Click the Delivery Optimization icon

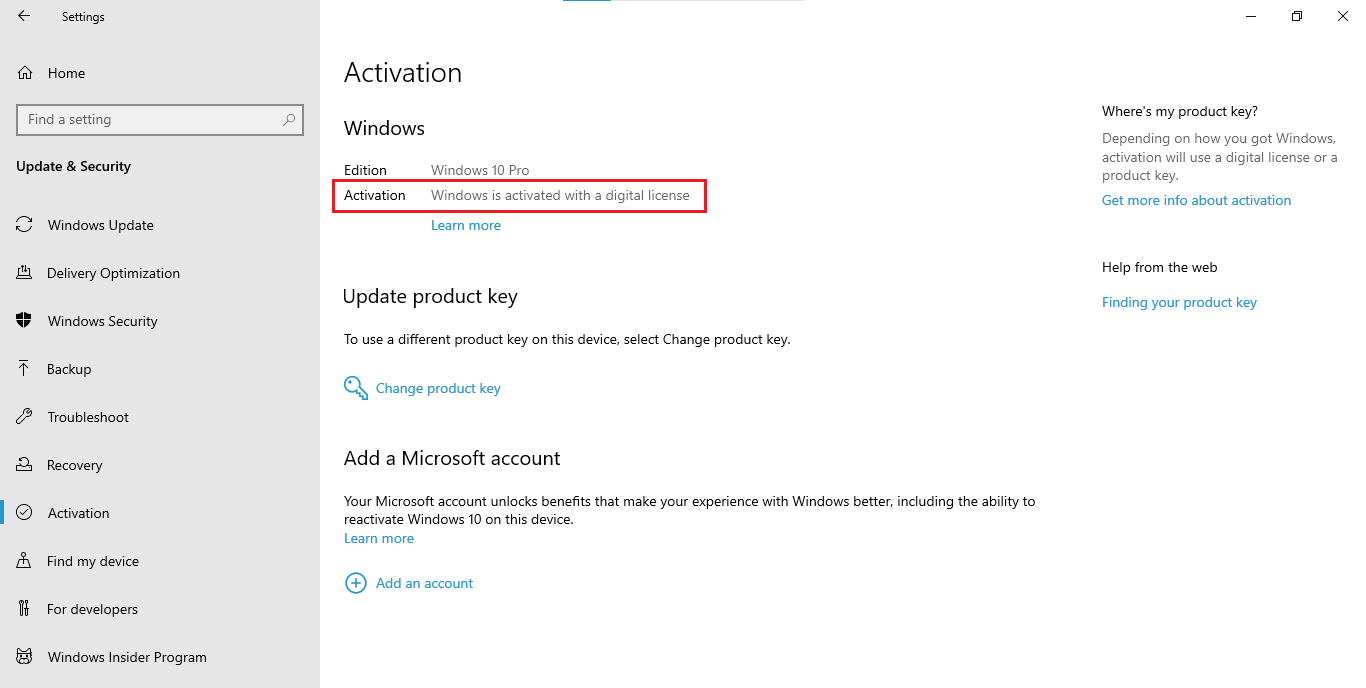tap(25, 273)
